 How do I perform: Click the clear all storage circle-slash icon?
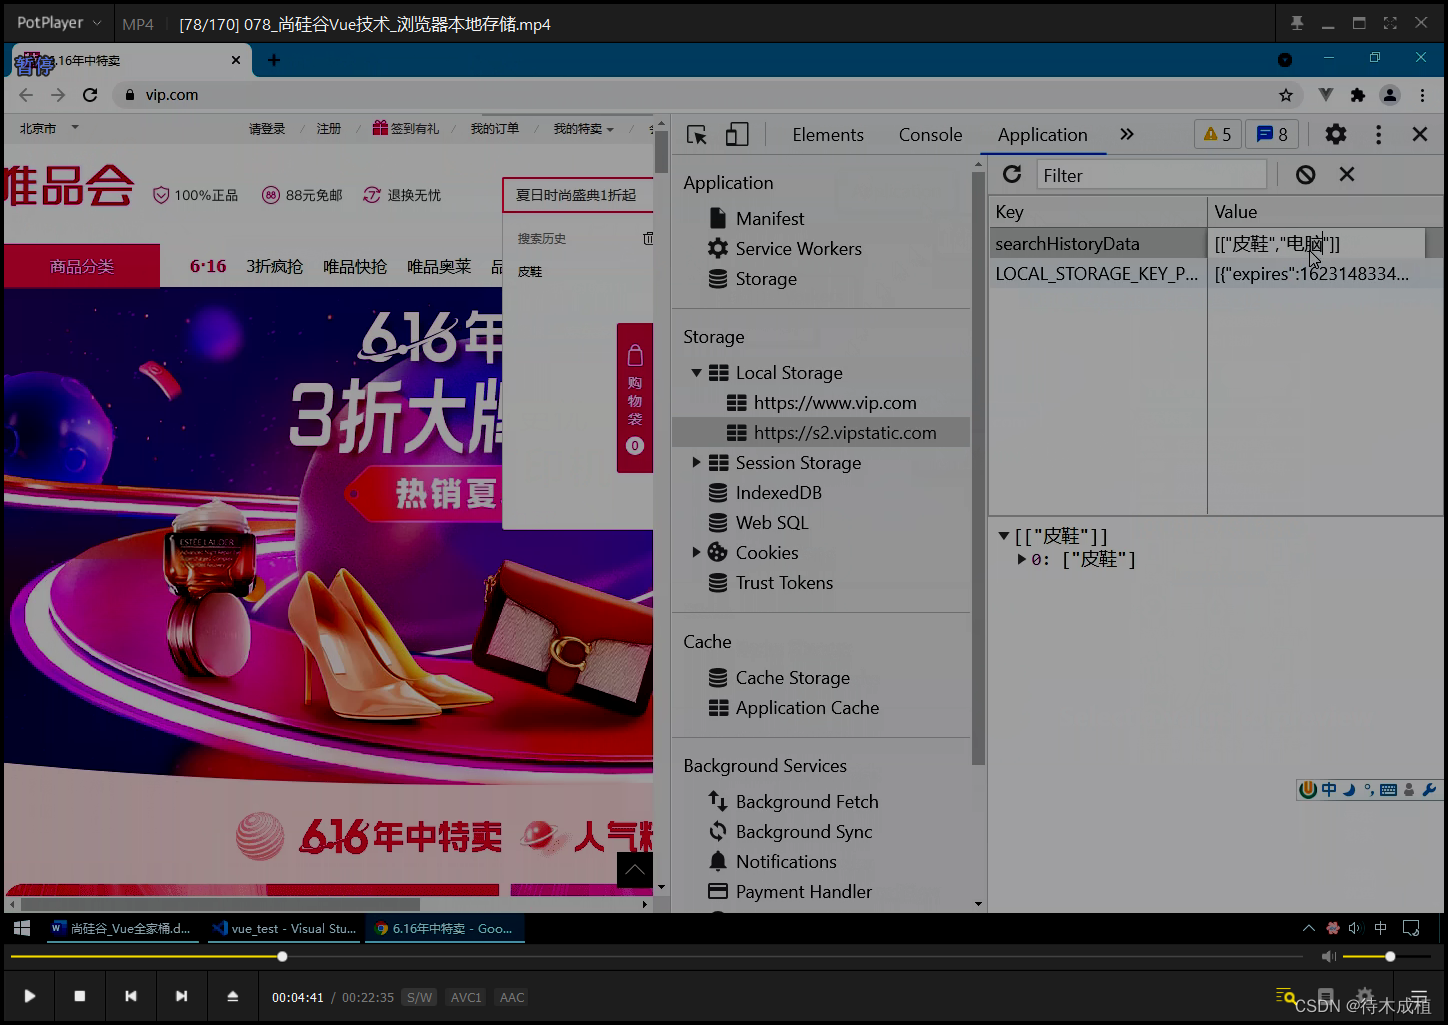(1305, 175)
